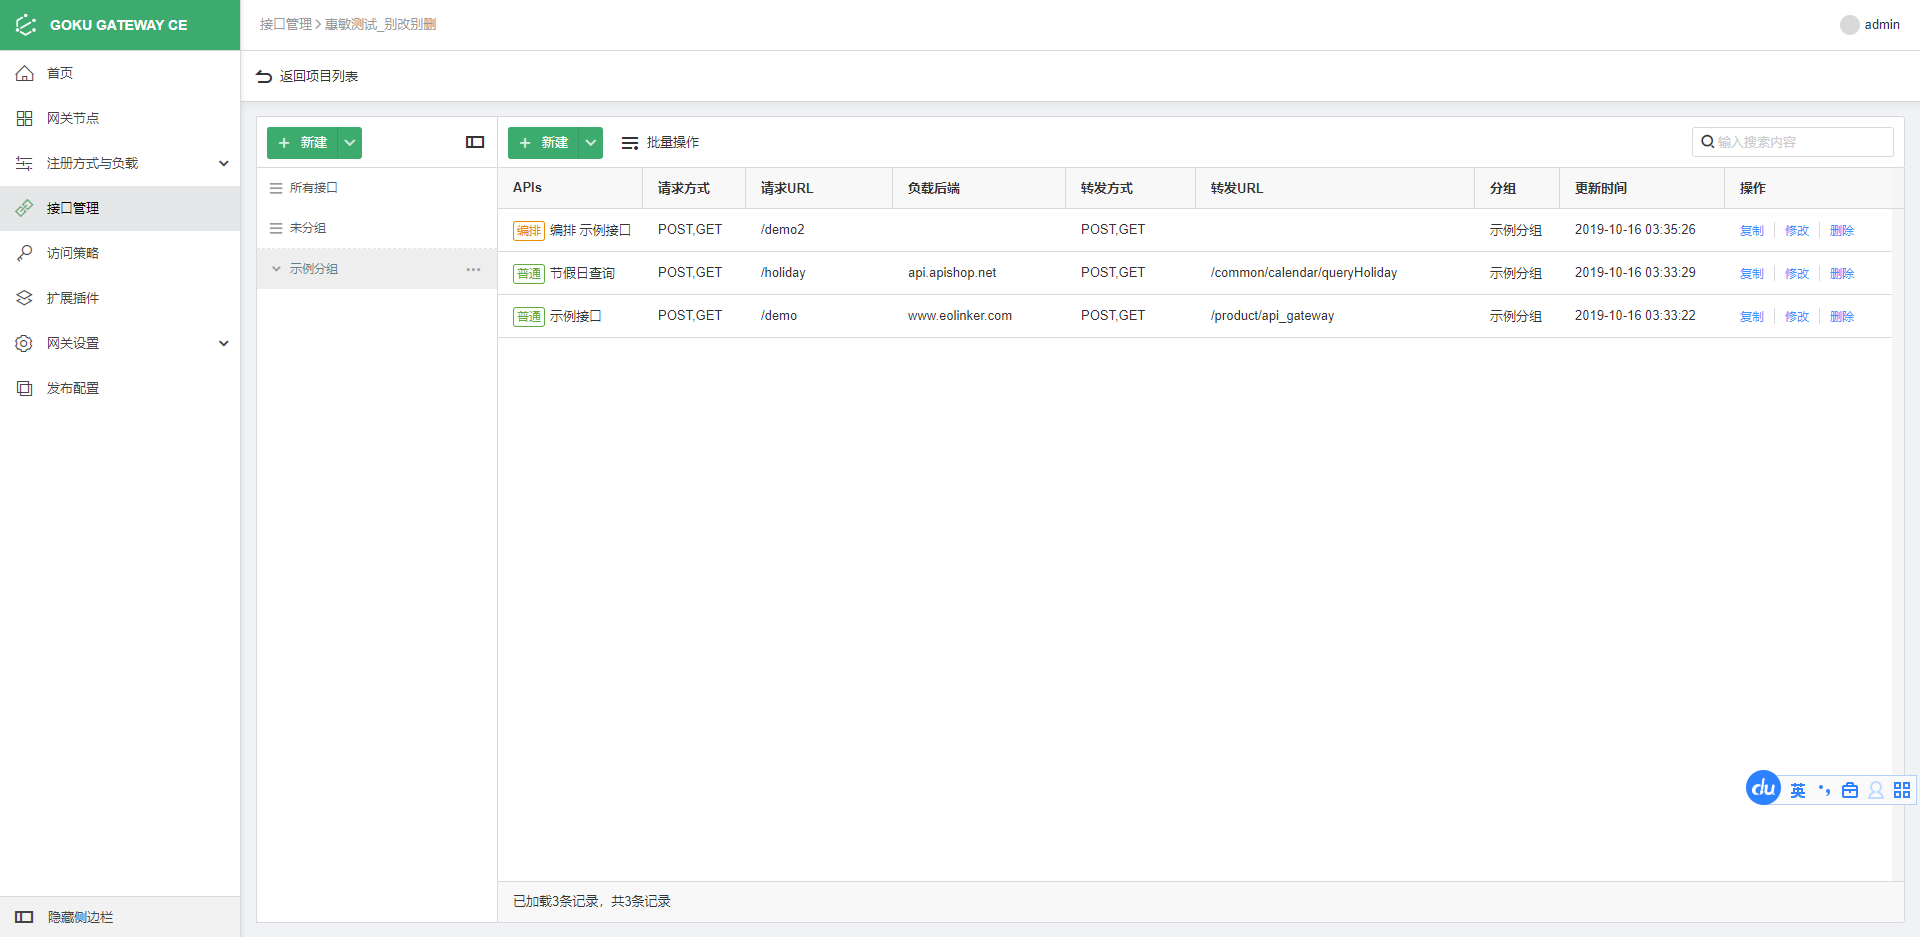1920x937 pixels.
Task: Collapse the group panel with the layout icon
Action: [x=475, y=142]
